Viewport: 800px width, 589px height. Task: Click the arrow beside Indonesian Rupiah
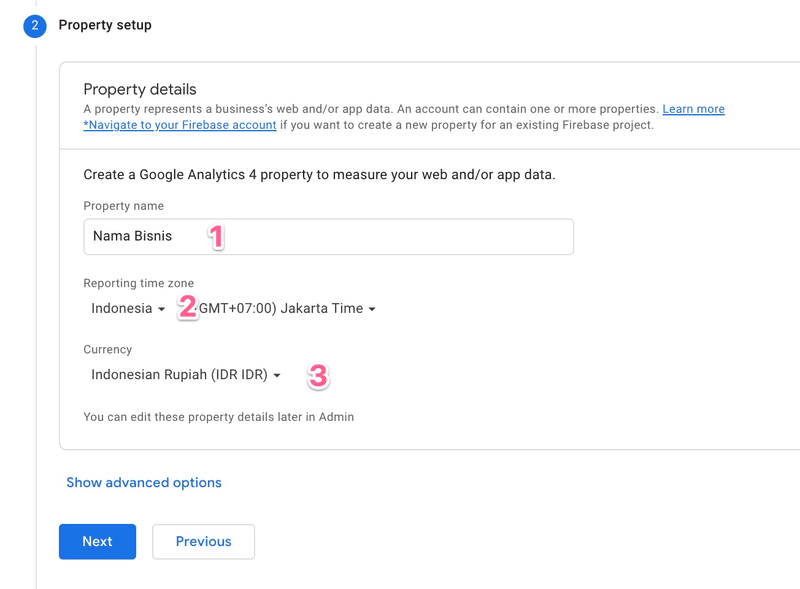[277, 376]
